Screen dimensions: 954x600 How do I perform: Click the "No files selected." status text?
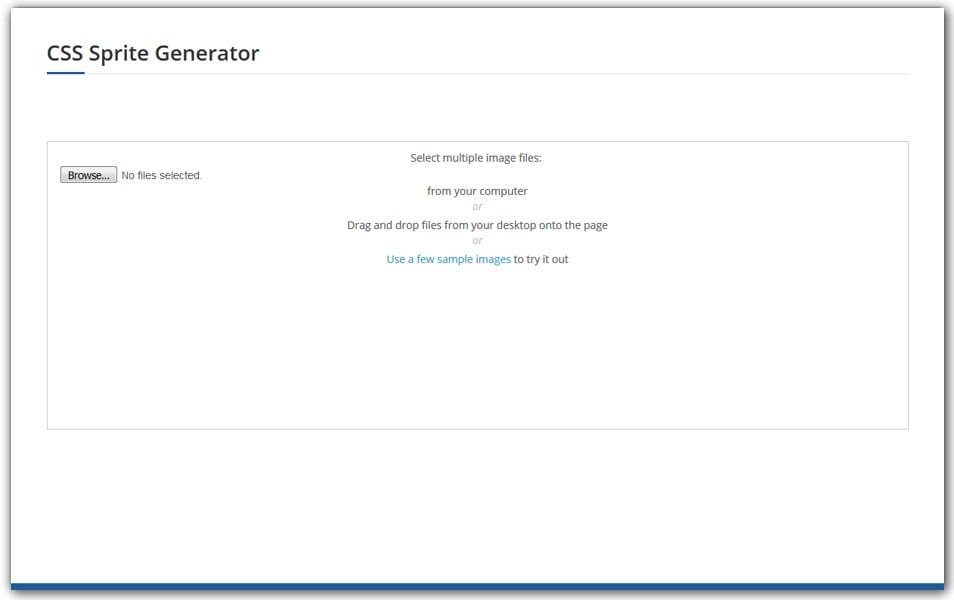[161, 176]
